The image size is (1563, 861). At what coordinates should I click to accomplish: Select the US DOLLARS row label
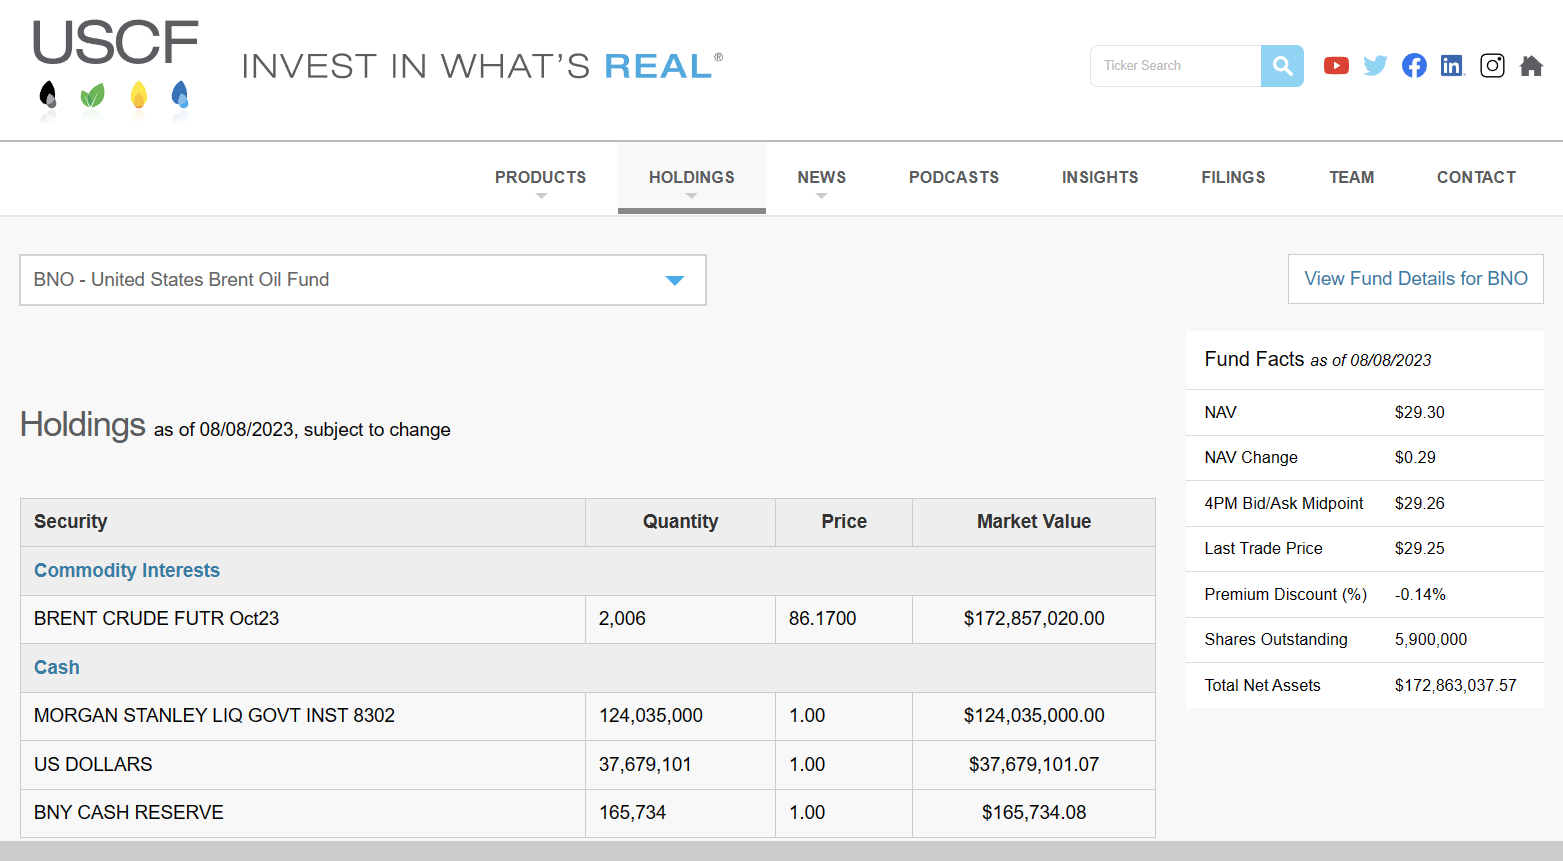93,764
